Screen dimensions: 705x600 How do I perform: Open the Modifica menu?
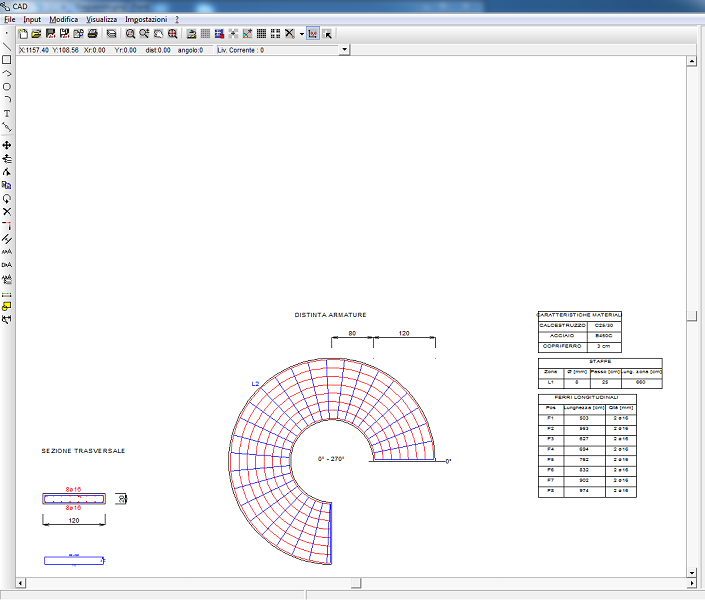tap(63, 19)
